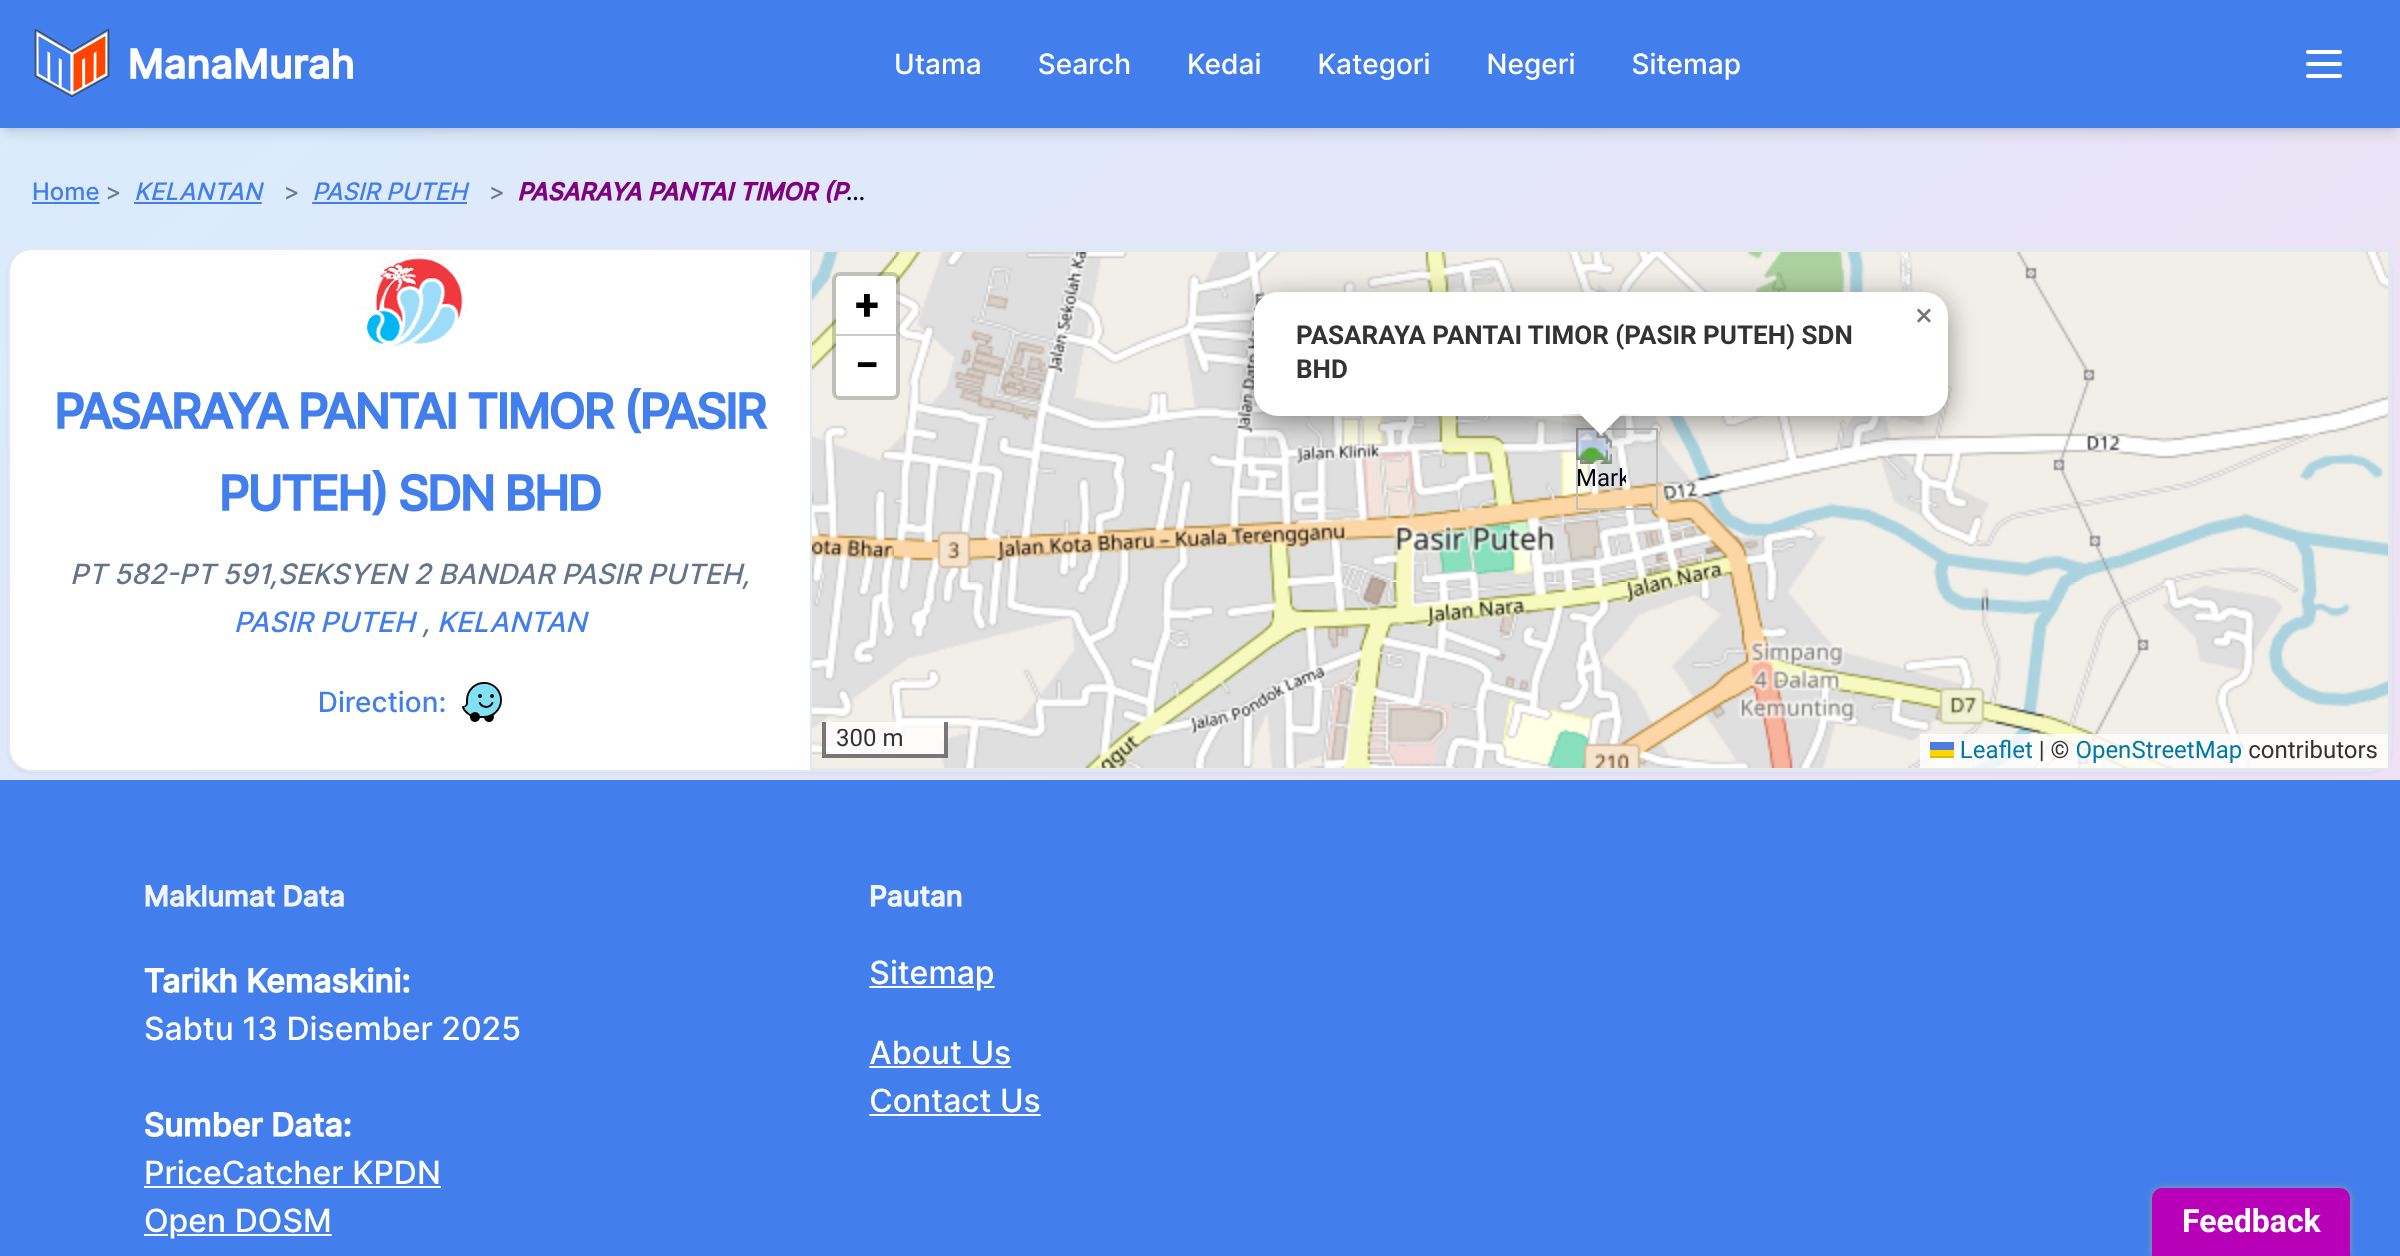This screenshot has height=1256, width=2400.
Task: Open the KELANTAN breadcrumb link
Action: [x=198, y=191]
